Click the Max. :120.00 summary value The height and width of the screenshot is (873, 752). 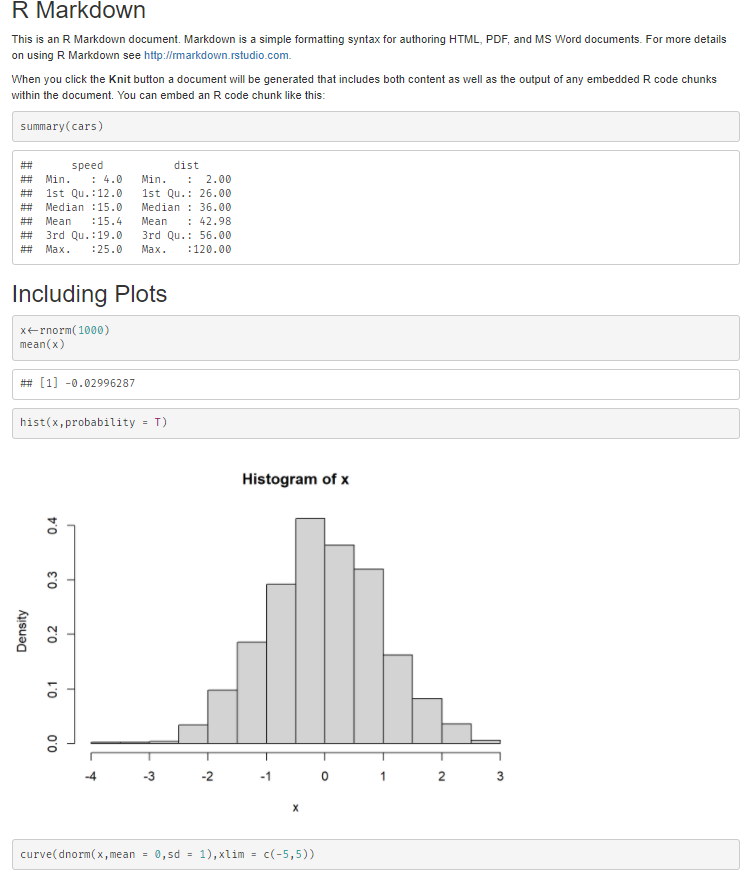[186, 249]
